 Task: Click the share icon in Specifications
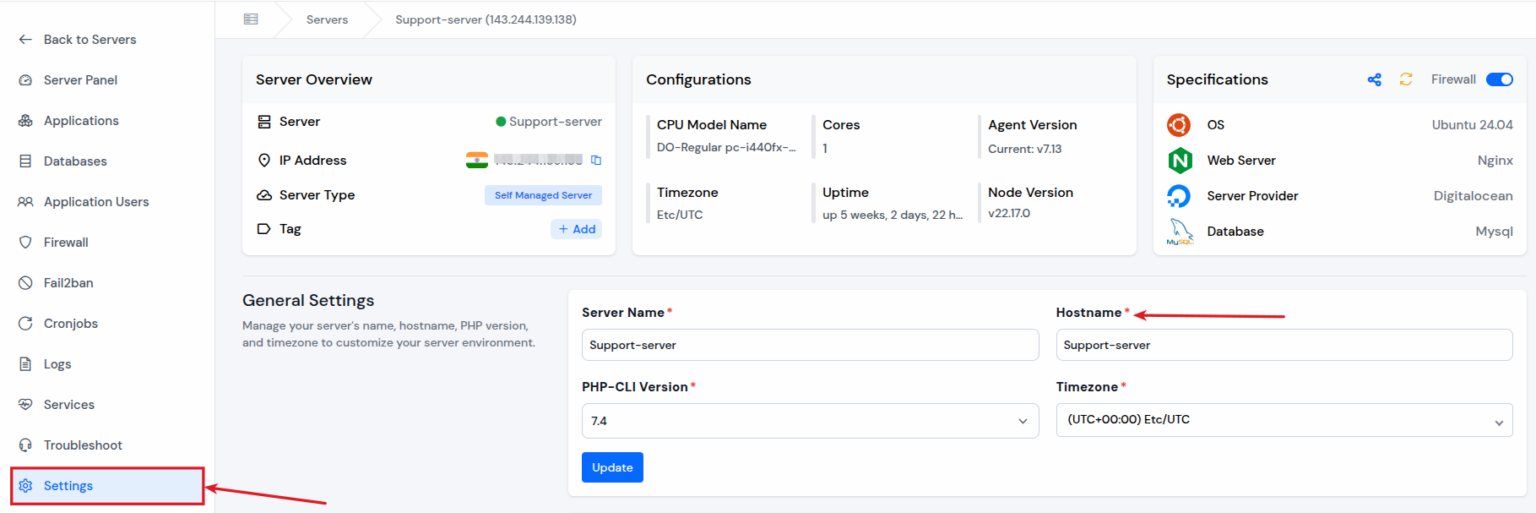click(1374, 80)
